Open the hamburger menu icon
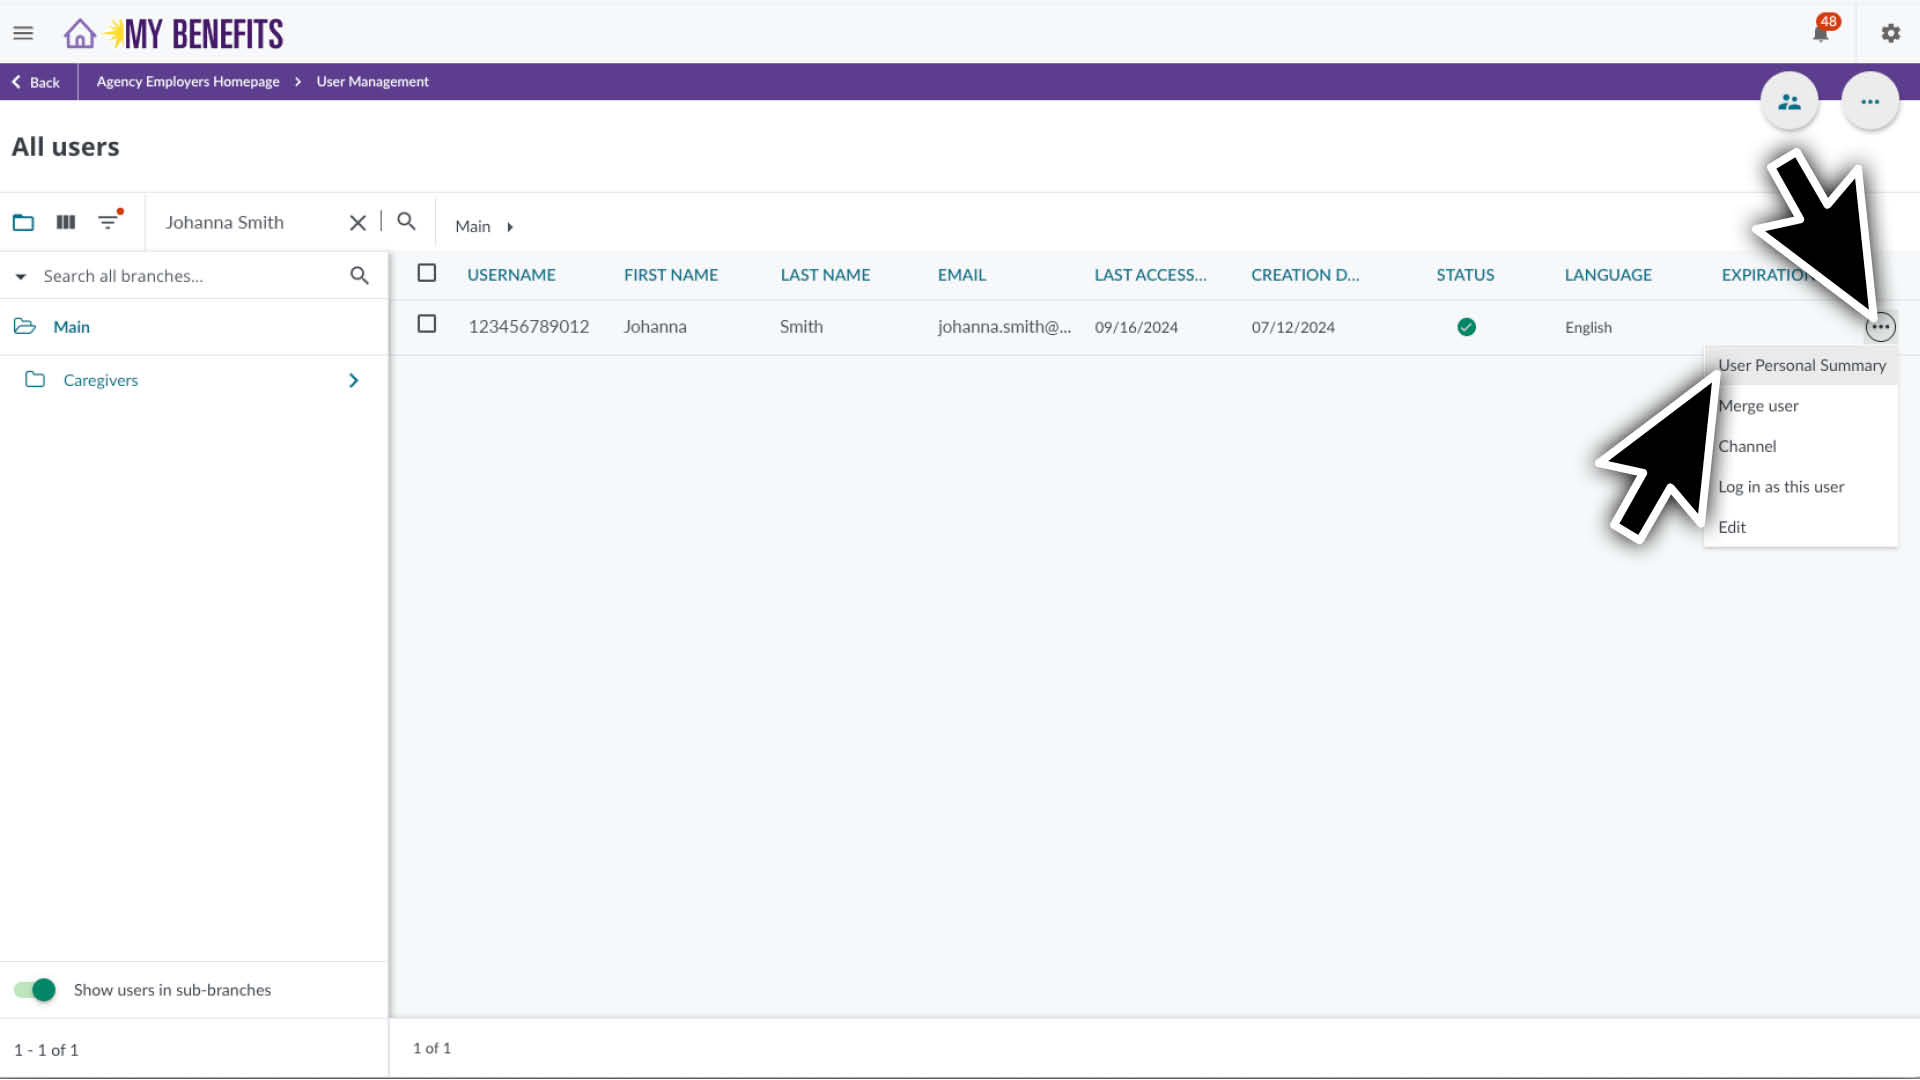This screenshot has width=1920, height=1080. [x=23, y=32]
